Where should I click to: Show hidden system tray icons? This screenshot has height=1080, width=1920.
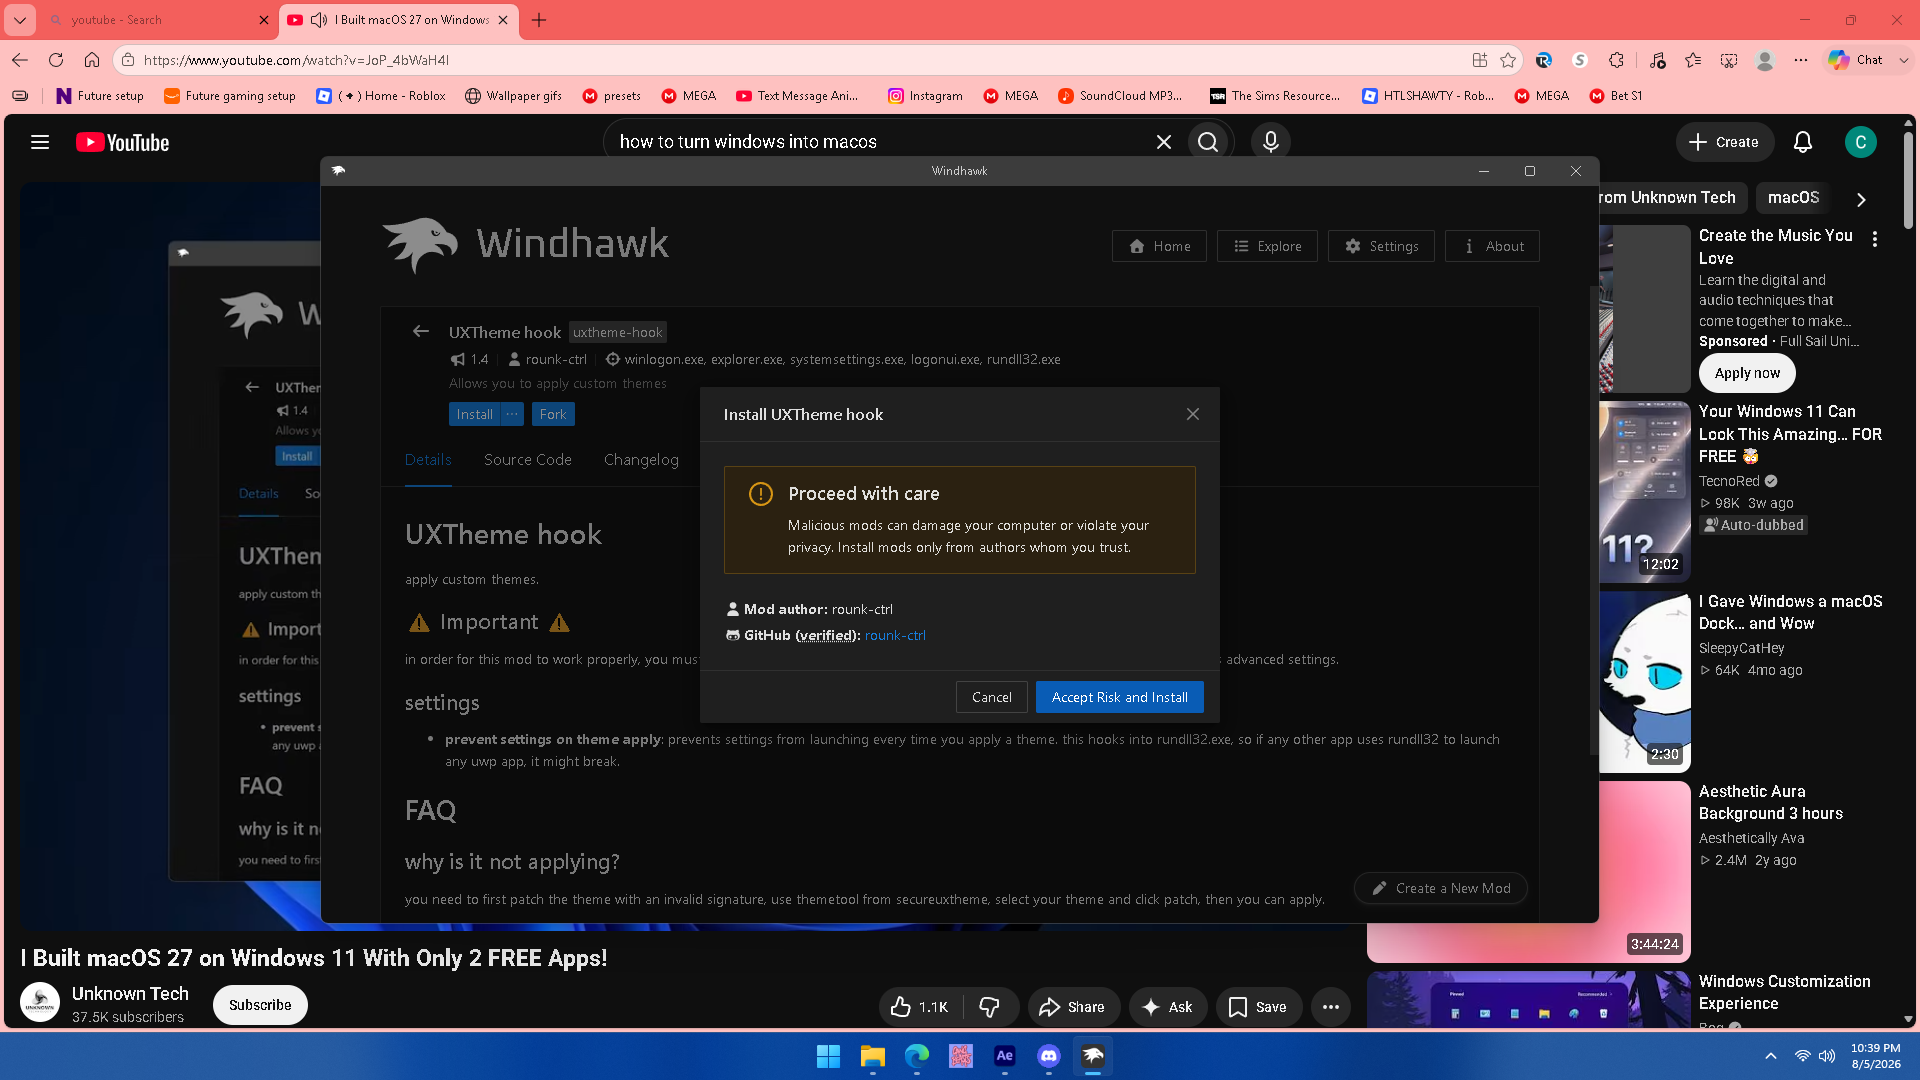pos(1771,1056)
